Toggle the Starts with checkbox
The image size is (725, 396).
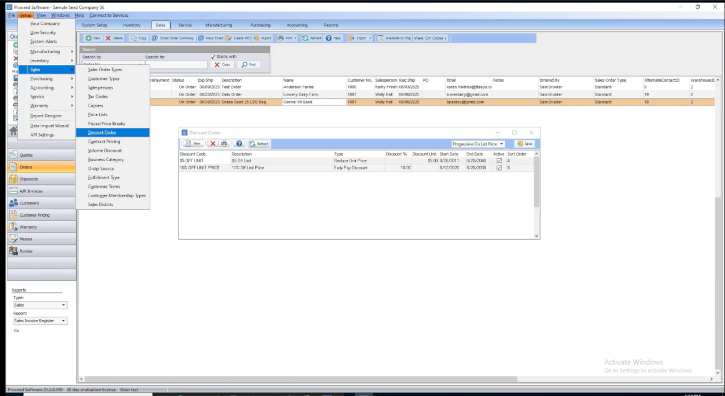(213, 57)
